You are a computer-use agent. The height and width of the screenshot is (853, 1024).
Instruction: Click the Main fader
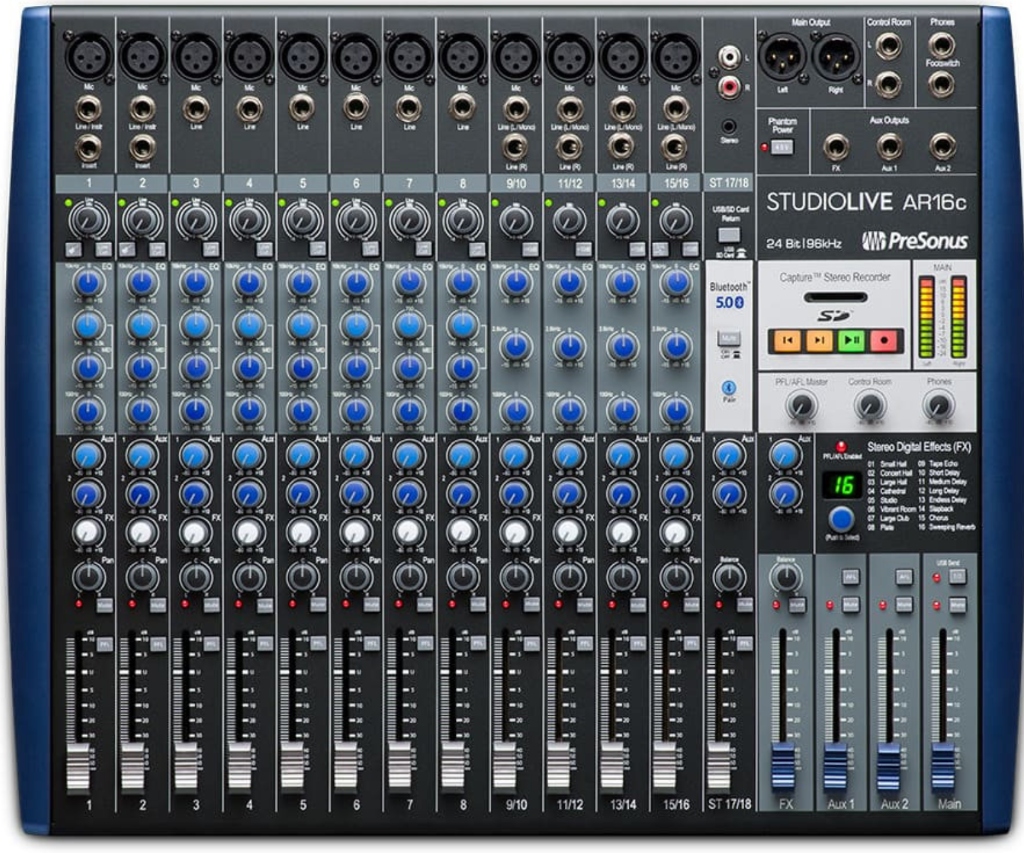(943, 766)
